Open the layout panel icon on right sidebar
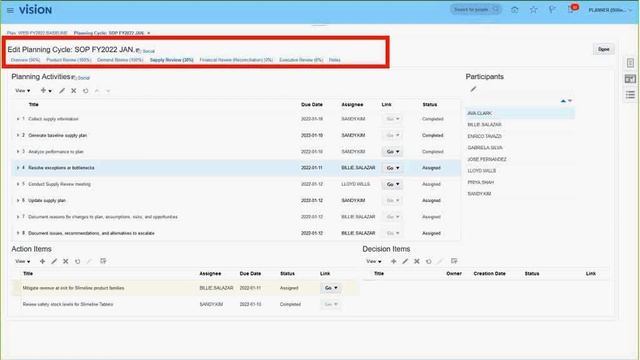 [630, 79]
